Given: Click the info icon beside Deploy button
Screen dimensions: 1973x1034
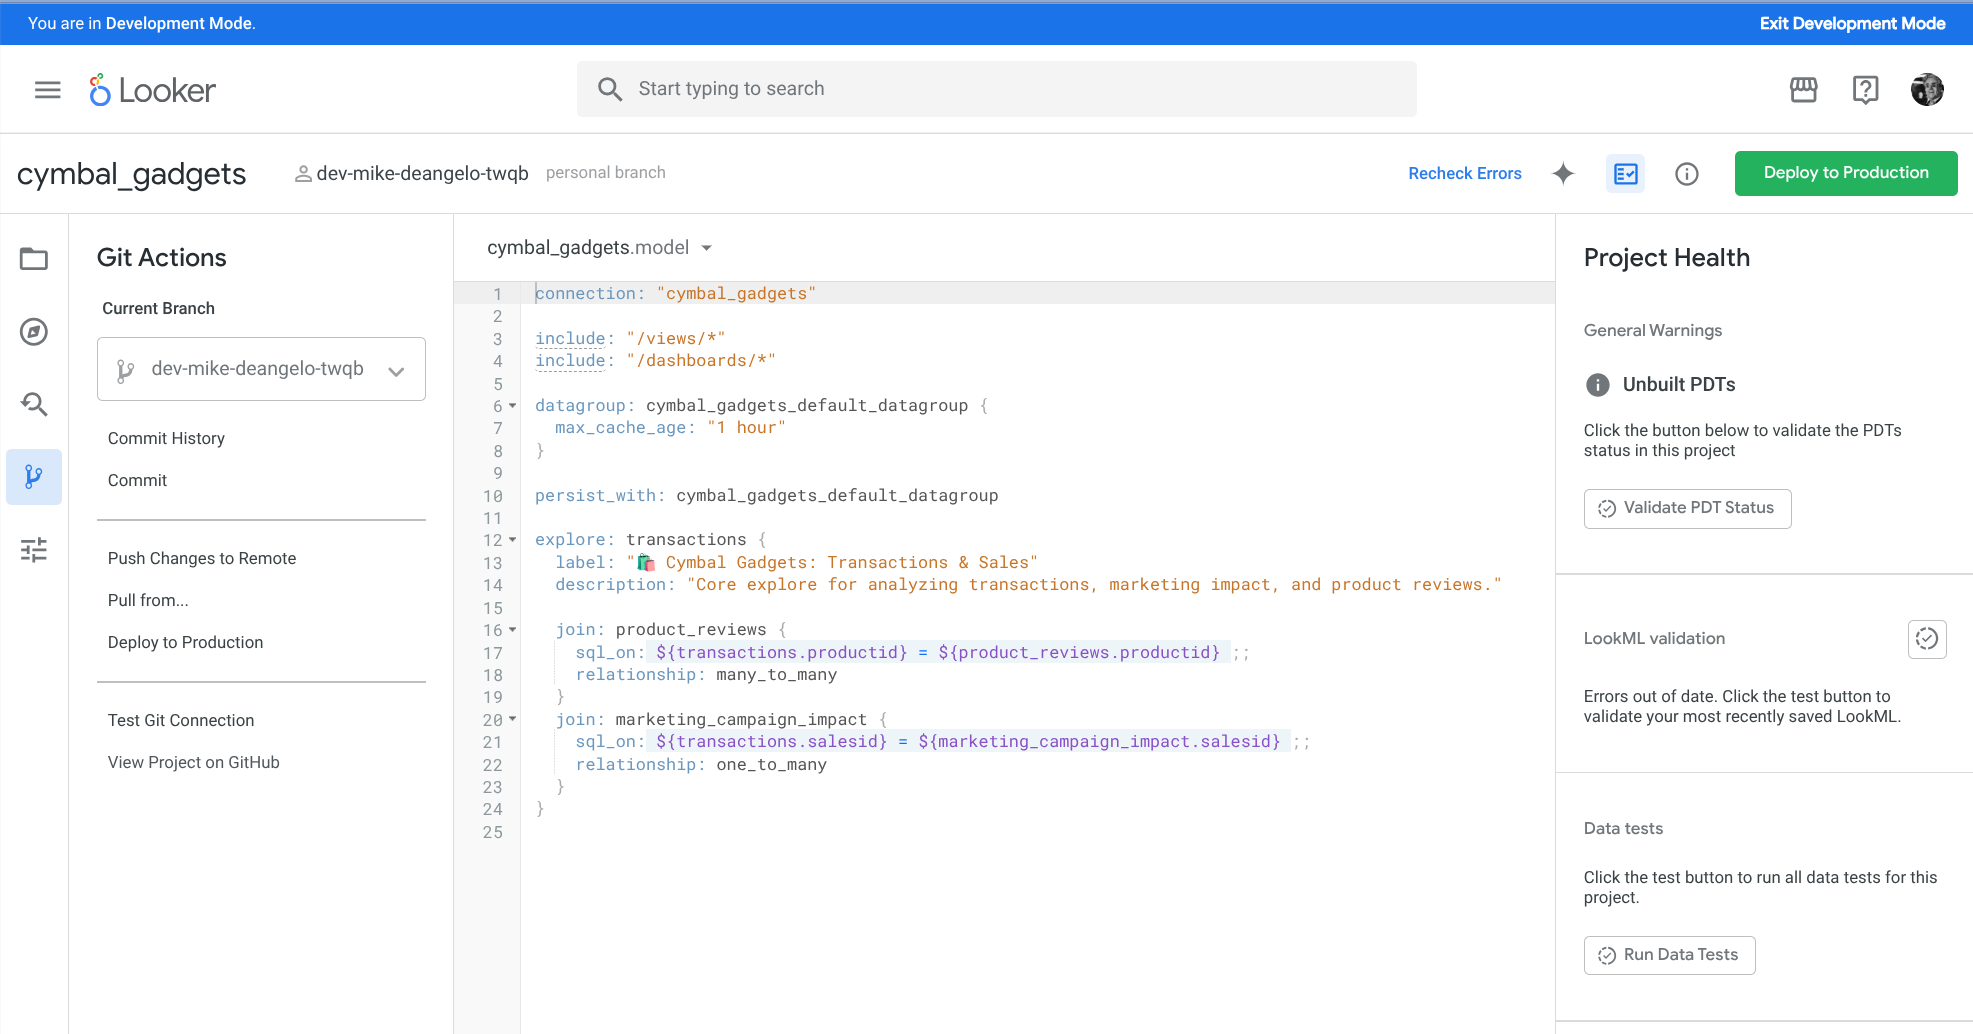Looking at the screenshot, I should coord(1687,173).
